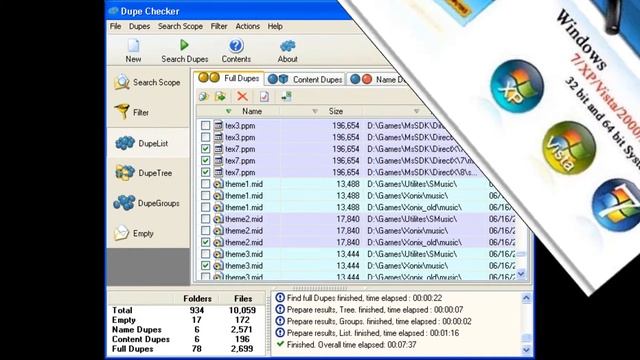This screenshot has width=640, height=360.
Task: Click the green sort arrow left of Name
Action: [x=229, y=111]
